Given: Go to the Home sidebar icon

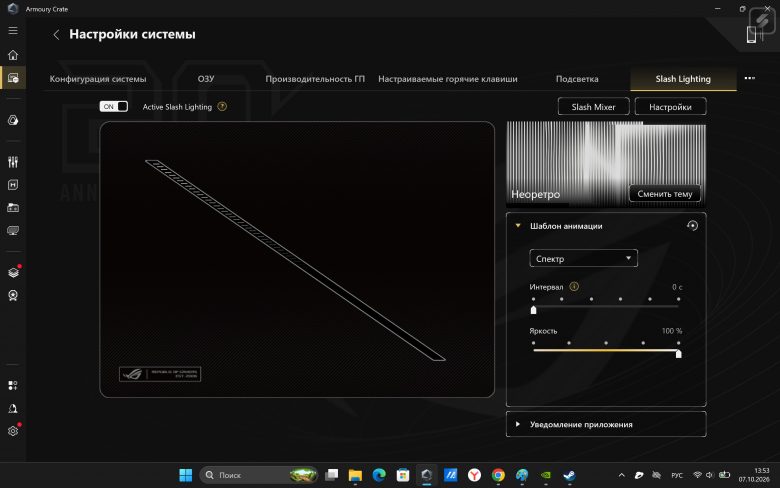Looking at the screenshot, I should click(x=13, y=55).
